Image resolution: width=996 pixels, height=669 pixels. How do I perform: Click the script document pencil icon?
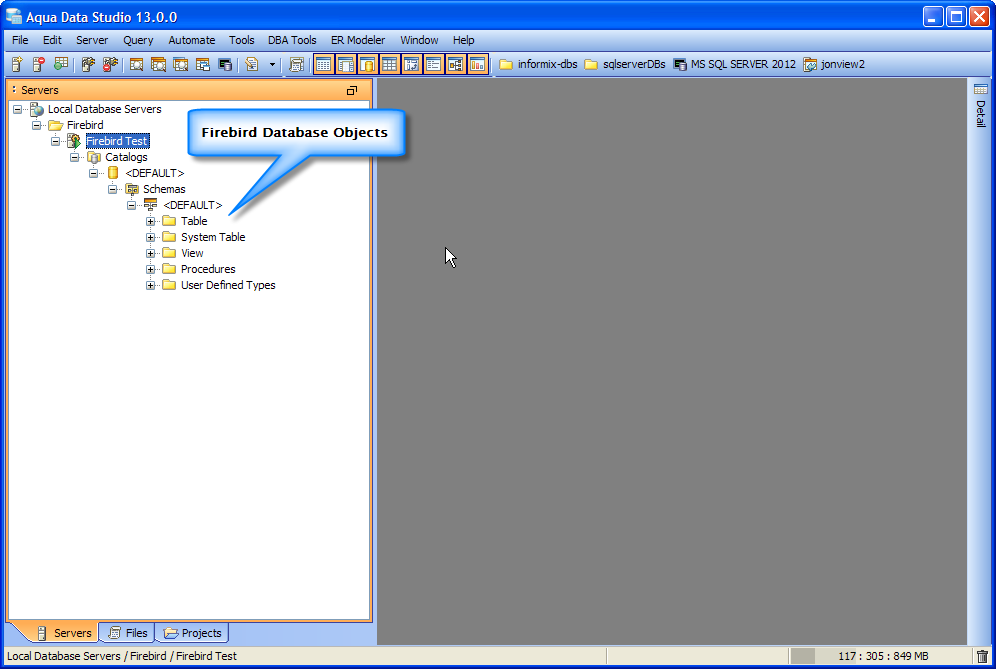[252, 64]
